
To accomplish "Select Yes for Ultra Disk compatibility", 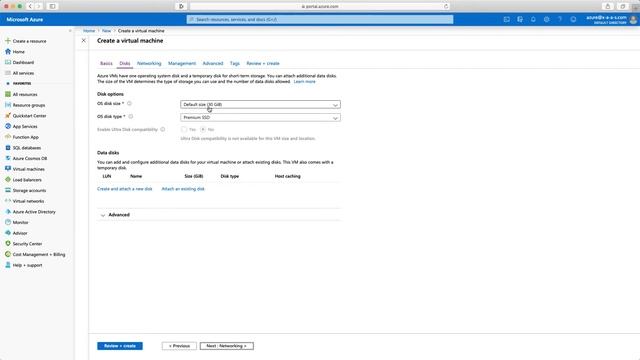I will (x=184, y=129).
